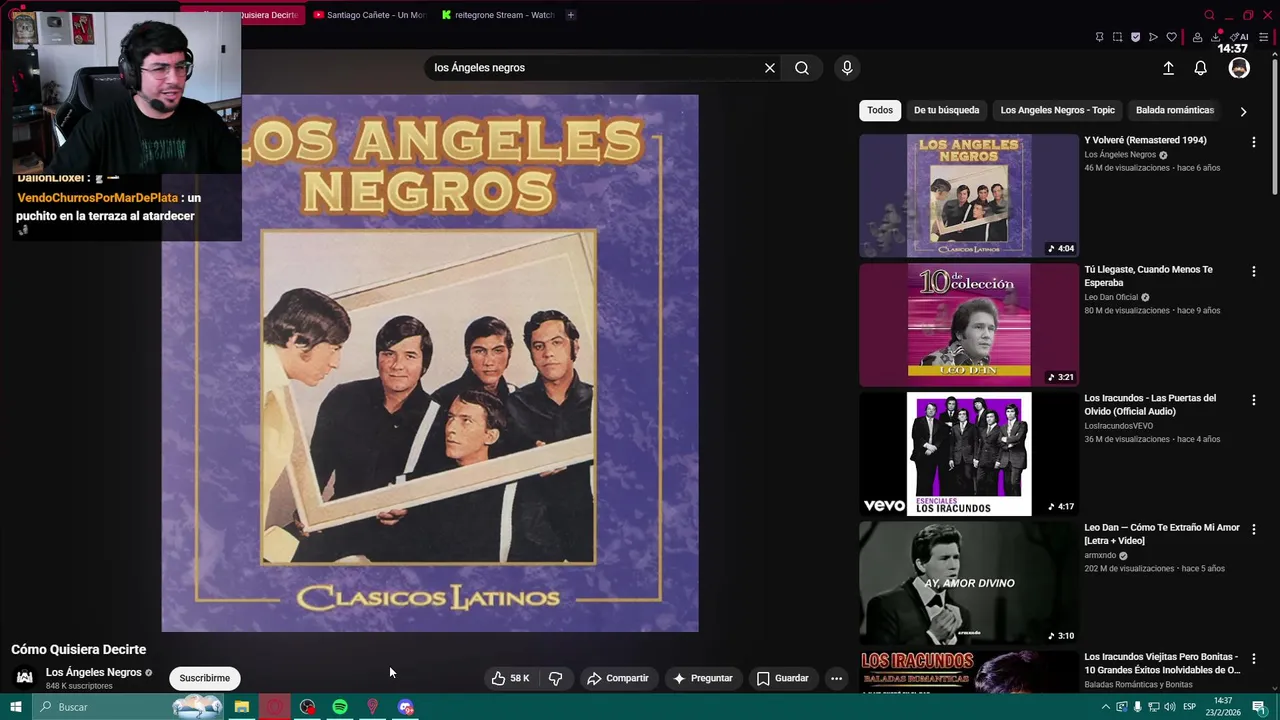1280x720 pixels.
Task: Open options for Las Puertas del Olvido
Action: pos(1253,400)
